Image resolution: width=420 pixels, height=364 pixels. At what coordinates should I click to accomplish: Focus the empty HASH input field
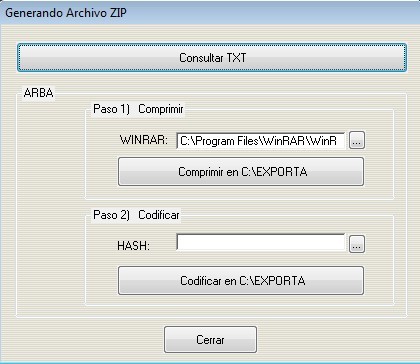(260, 242)
